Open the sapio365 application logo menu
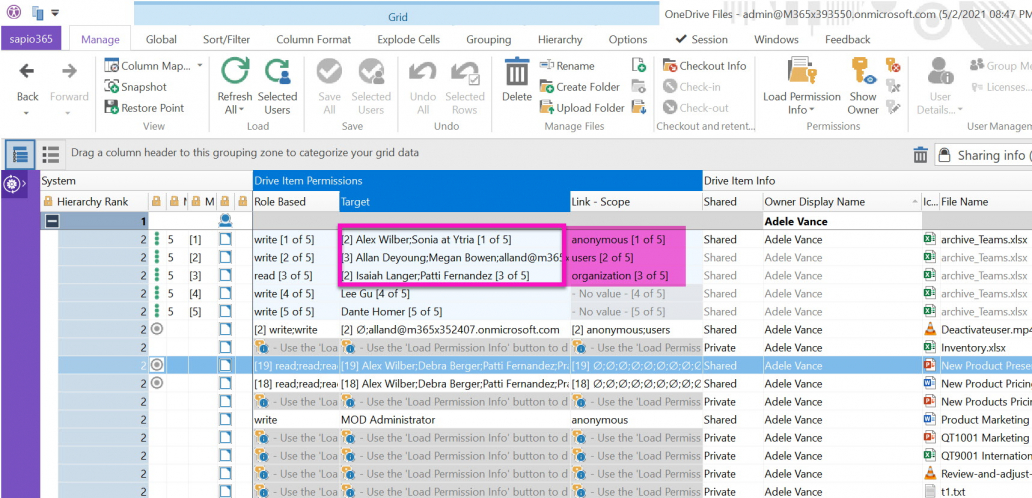The image size is (1032, 498). [14, 12]
